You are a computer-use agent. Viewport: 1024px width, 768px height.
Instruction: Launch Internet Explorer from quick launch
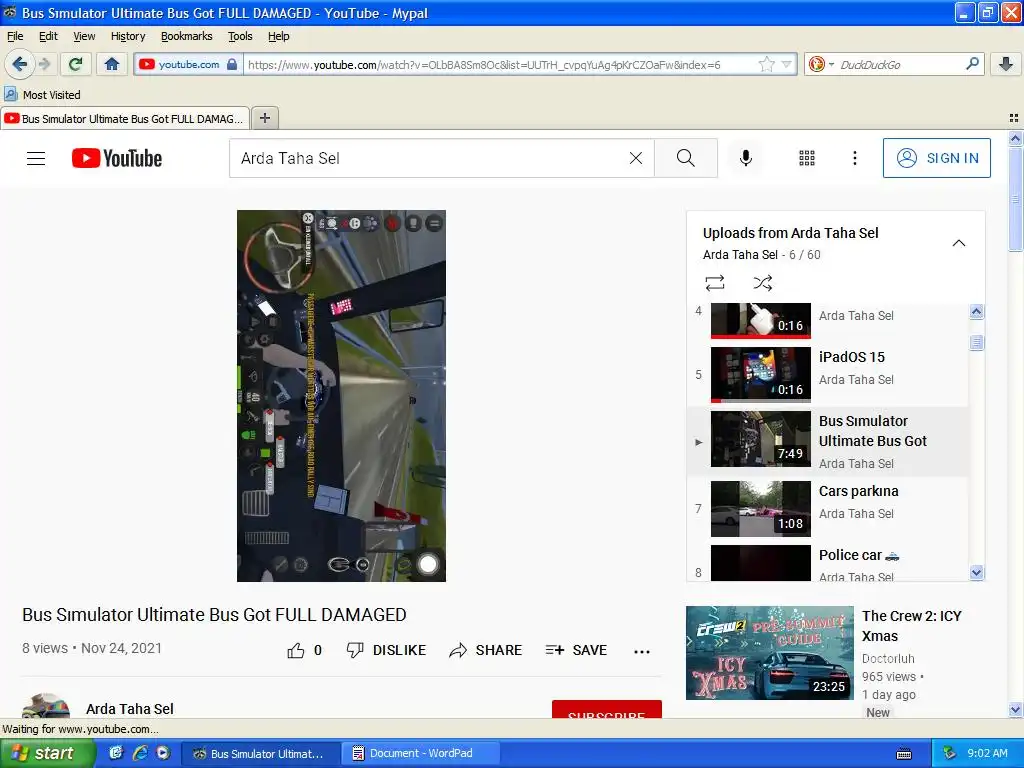pyautogui.click(x=140, y=753)
